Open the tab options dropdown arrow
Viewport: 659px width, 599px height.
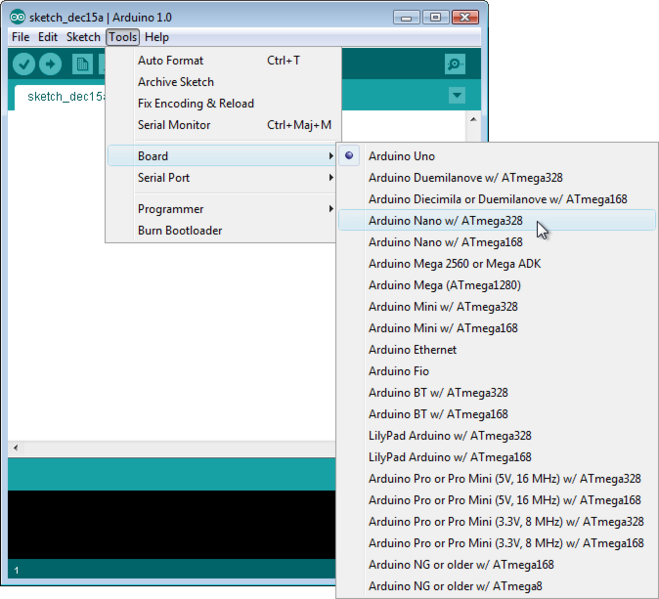457,95
